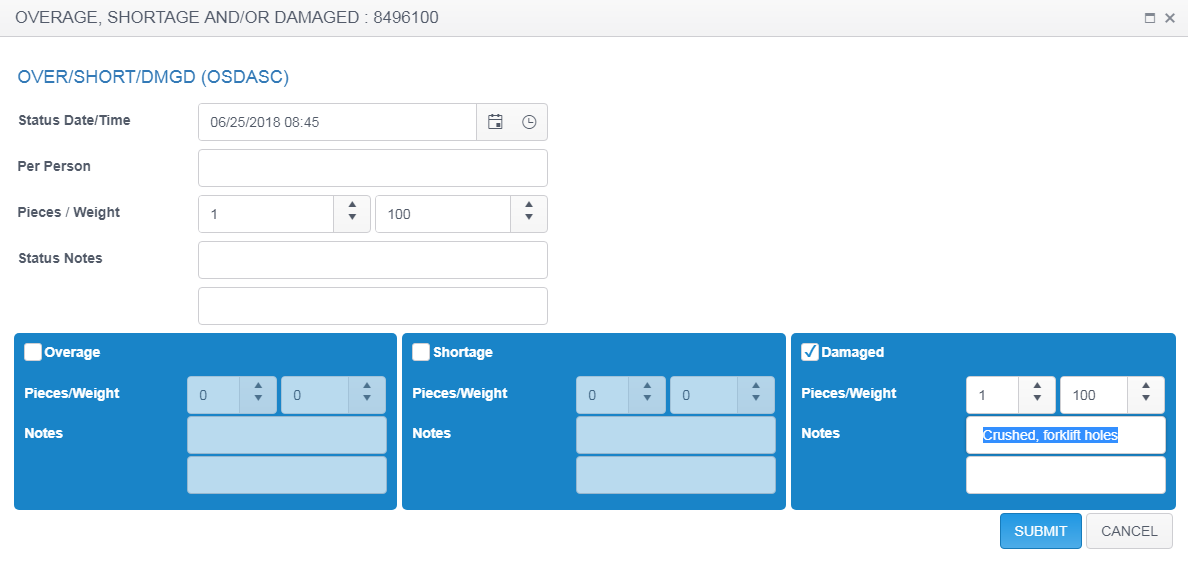The width and height of the screenshot is (1188, 563).
Task: Click Damaged notes field with 'Crushed, forklift holes'
Action: pos(1065,435)
